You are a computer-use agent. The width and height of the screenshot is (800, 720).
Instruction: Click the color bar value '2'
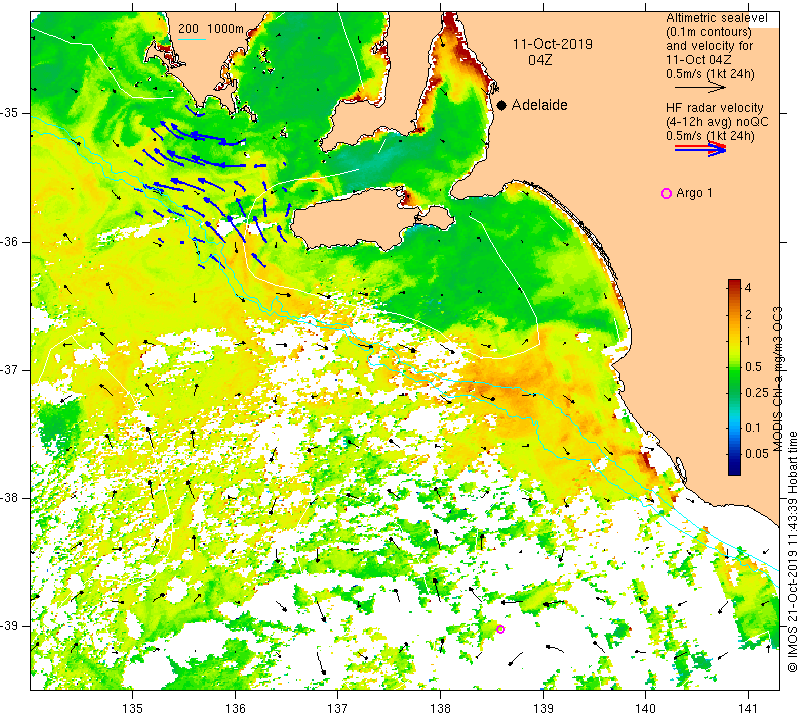tap(748, 314)
